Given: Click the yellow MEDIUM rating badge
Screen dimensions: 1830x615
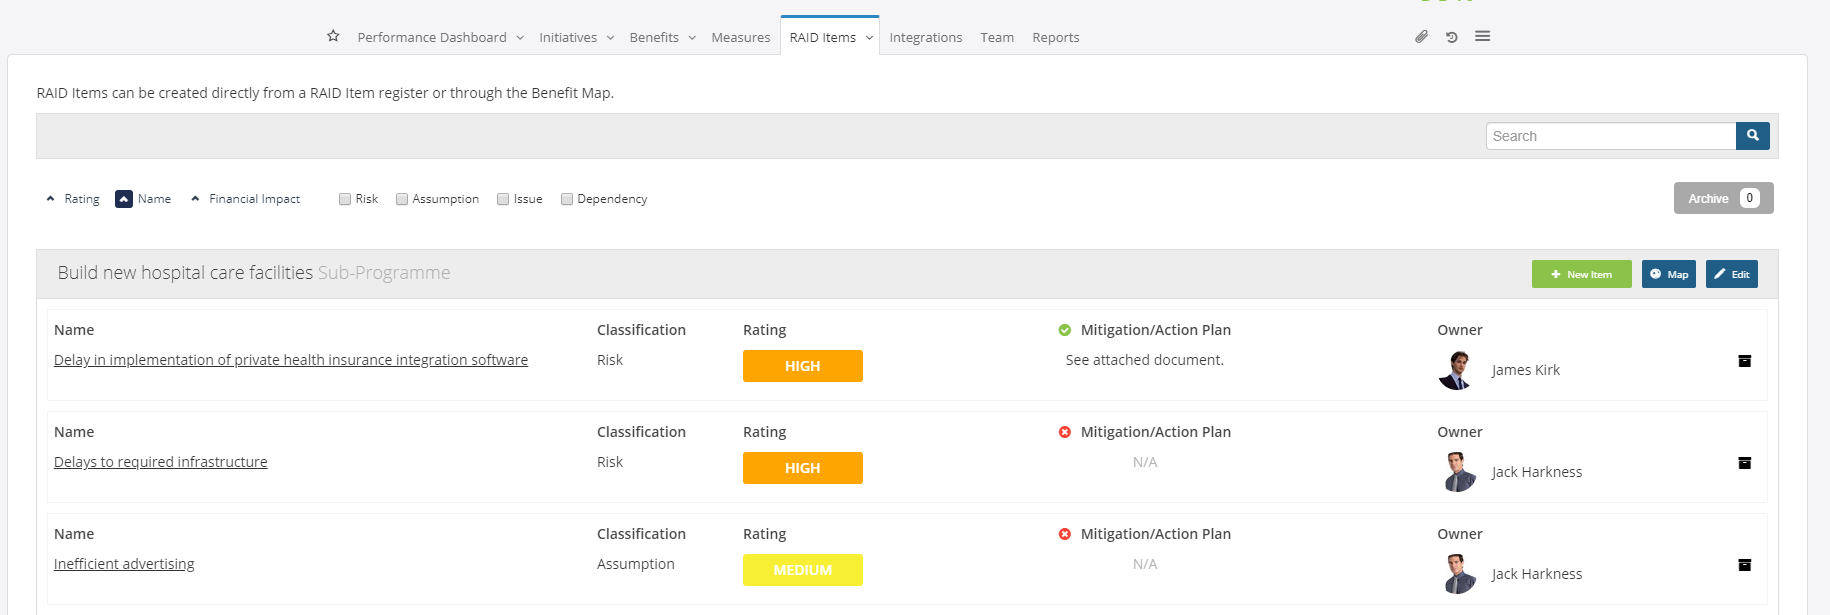Looking at the screenshot, I should 802,570.
